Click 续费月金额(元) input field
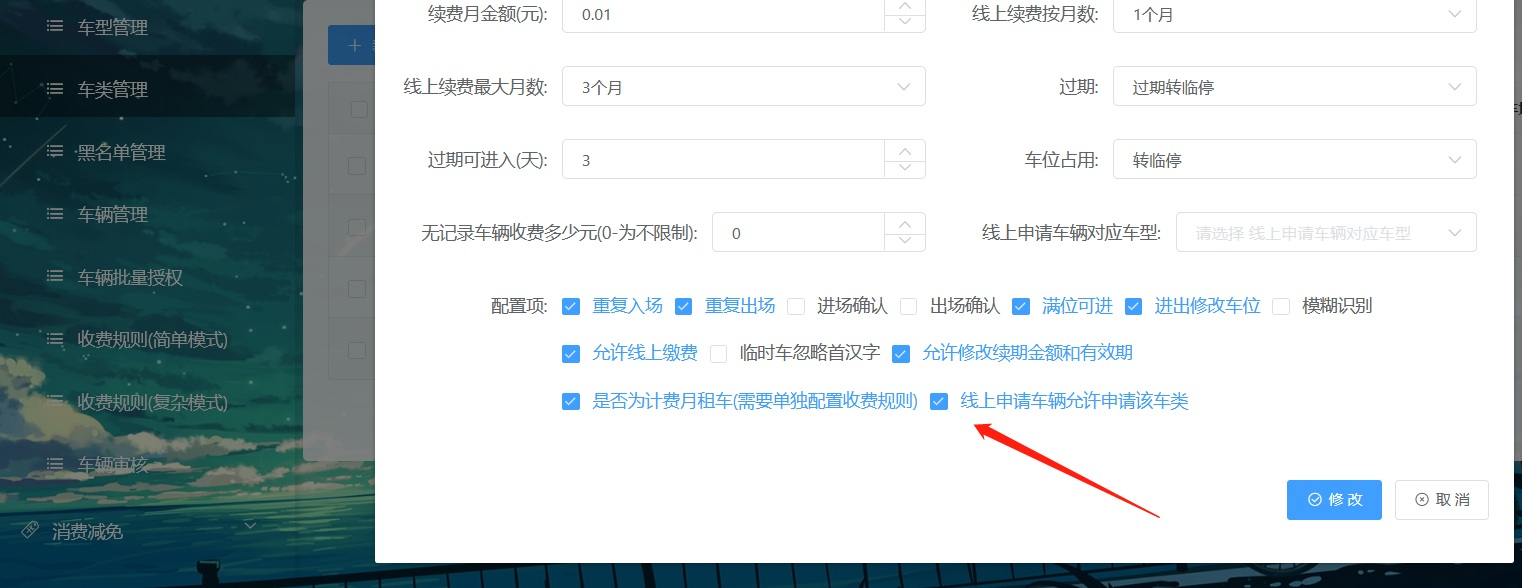This screenshot has width=1522, height=588. point(723,15)
